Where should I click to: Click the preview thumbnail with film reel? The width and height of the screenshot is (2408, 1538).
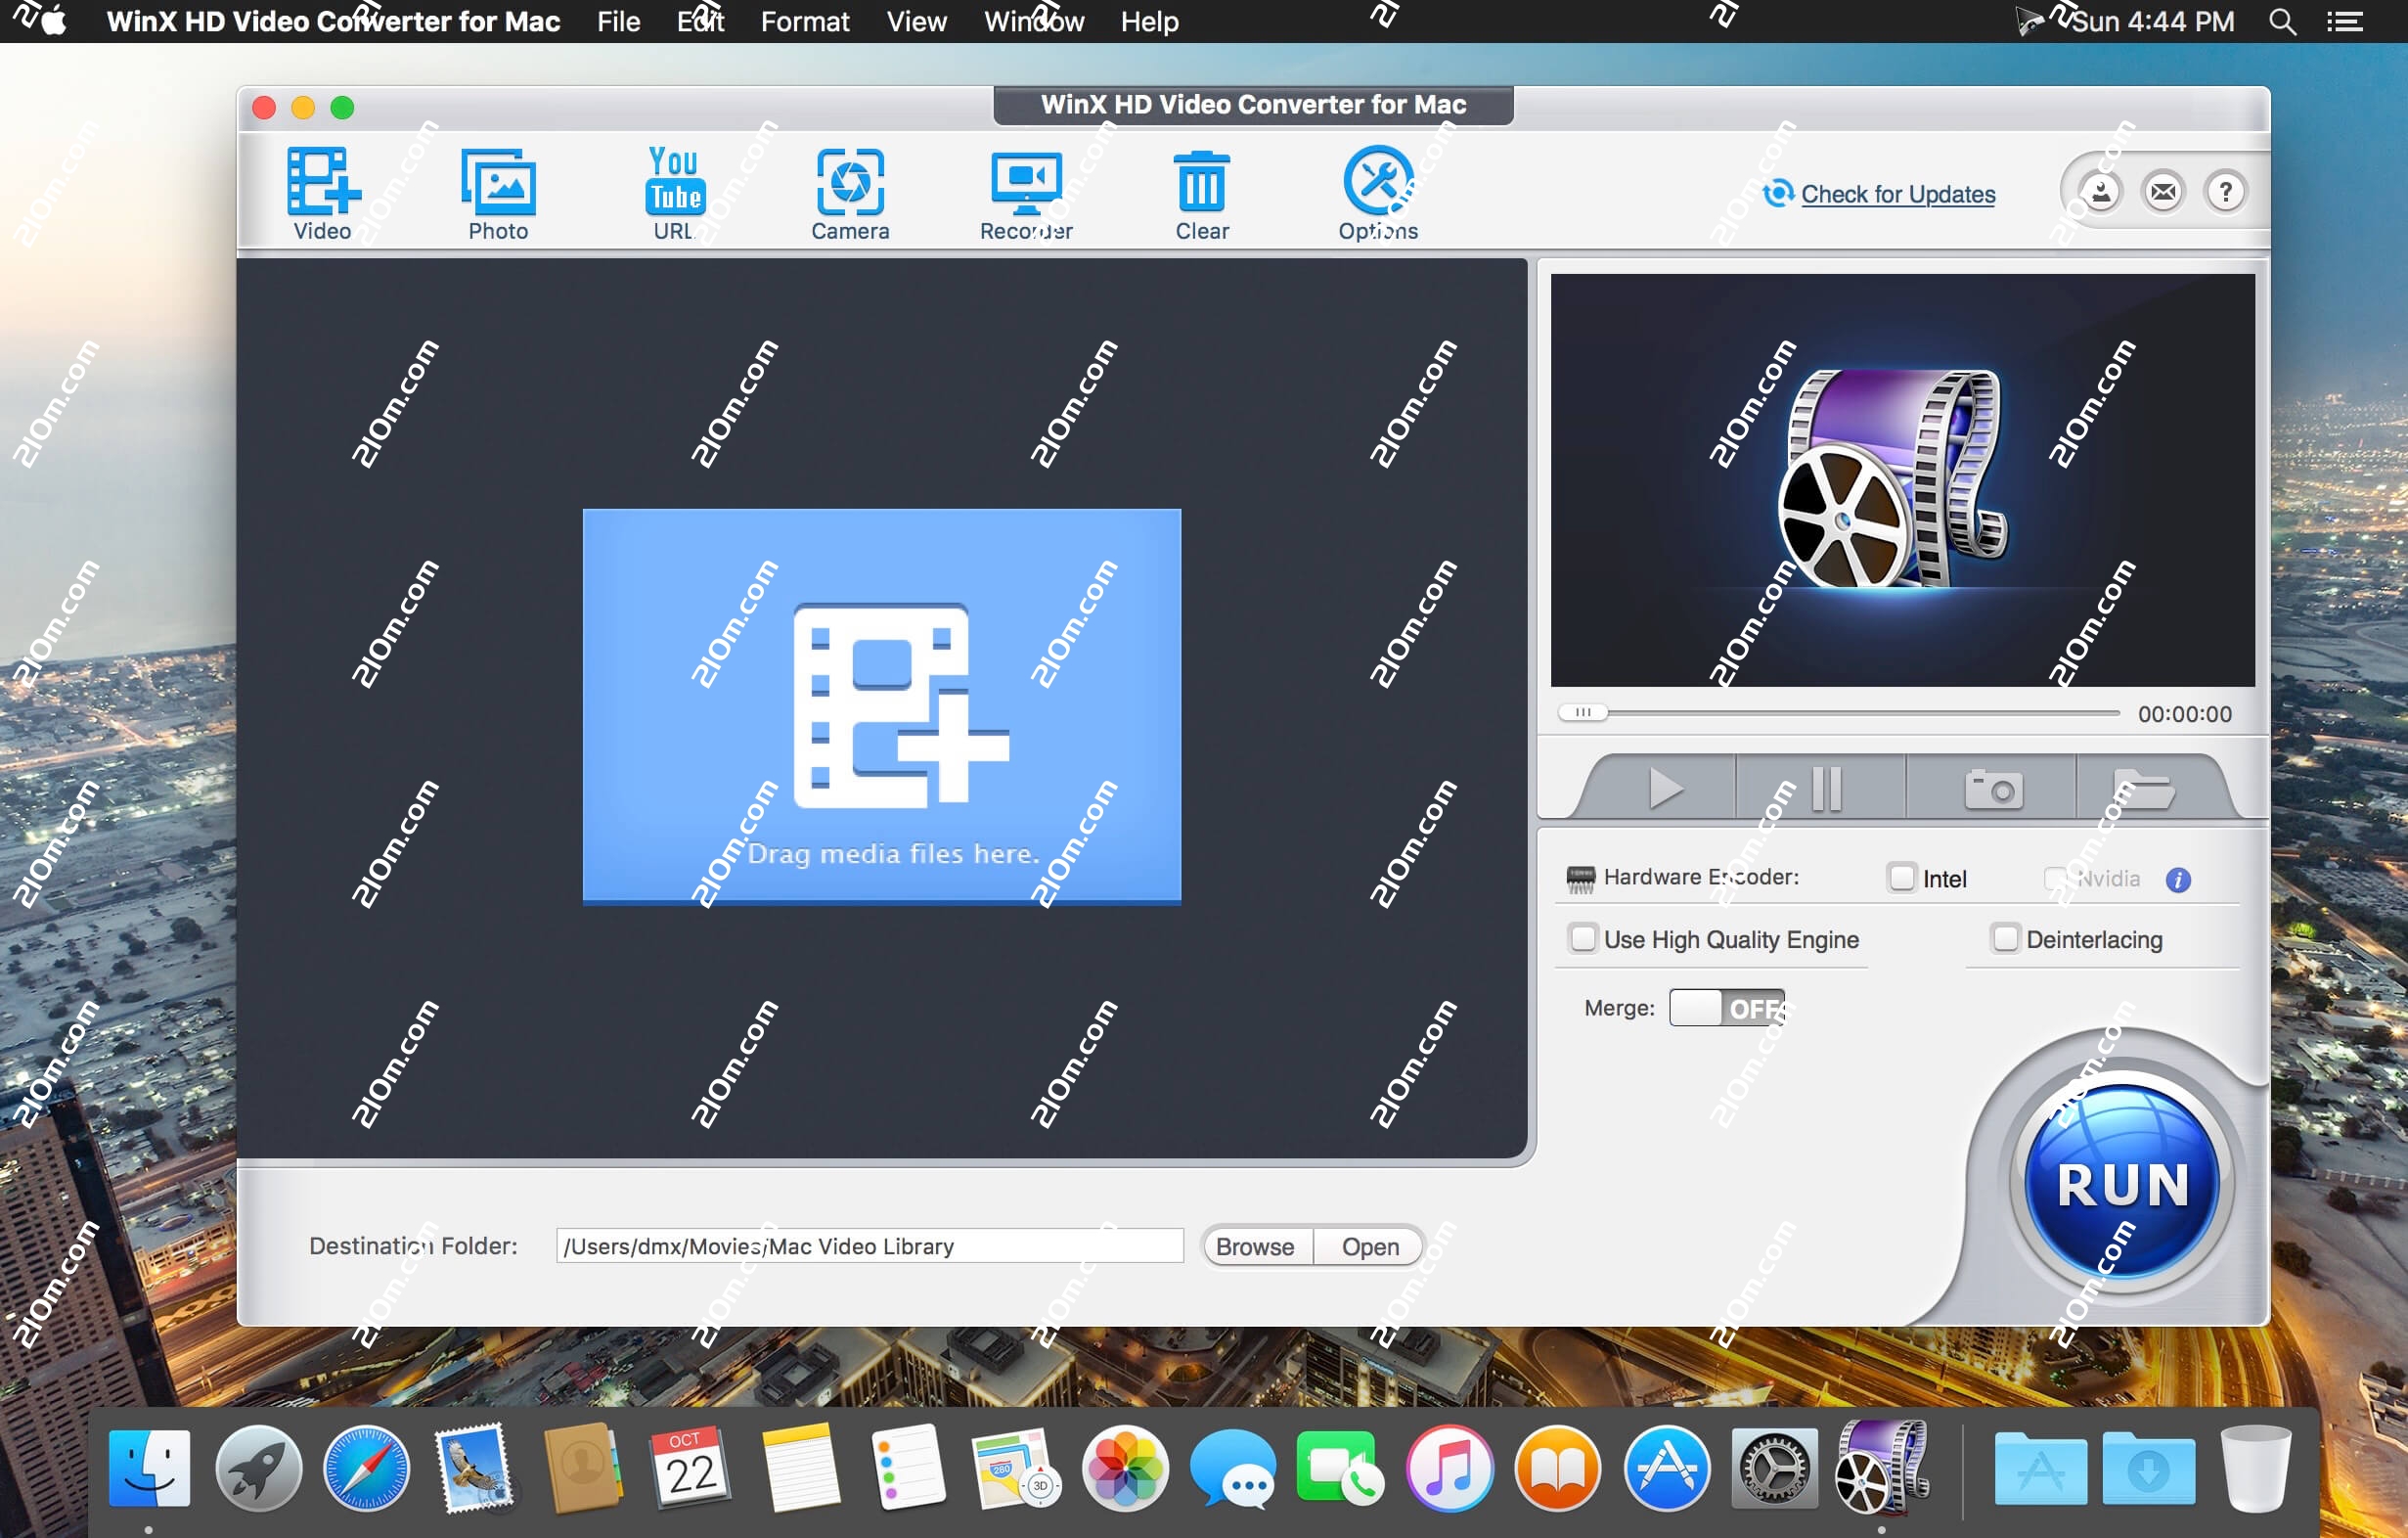coord(1902,480)
